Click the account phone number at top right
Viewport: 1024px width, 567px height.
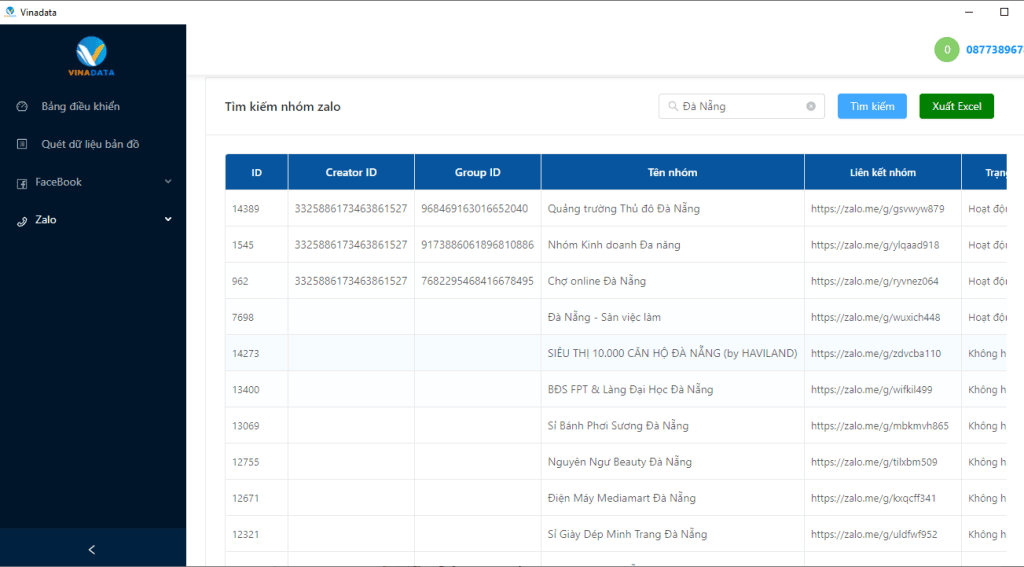tap(994, 49)
